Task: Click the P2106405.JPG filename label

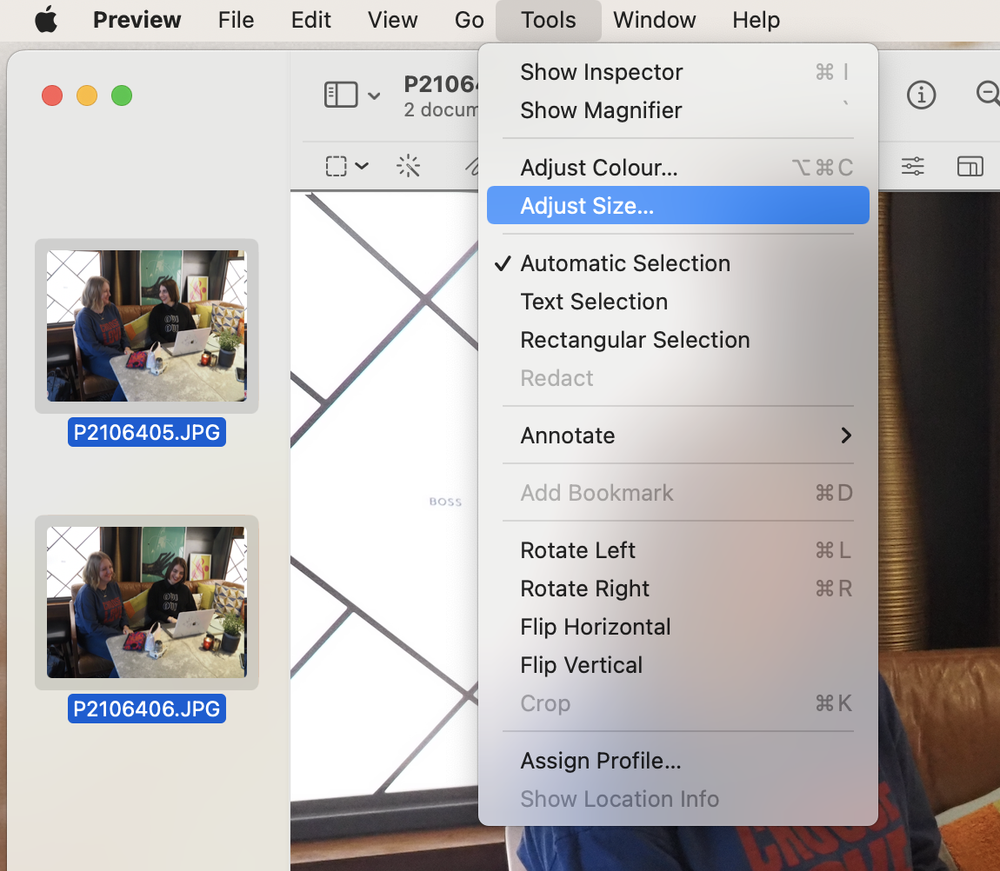Action: pos(147,432)
